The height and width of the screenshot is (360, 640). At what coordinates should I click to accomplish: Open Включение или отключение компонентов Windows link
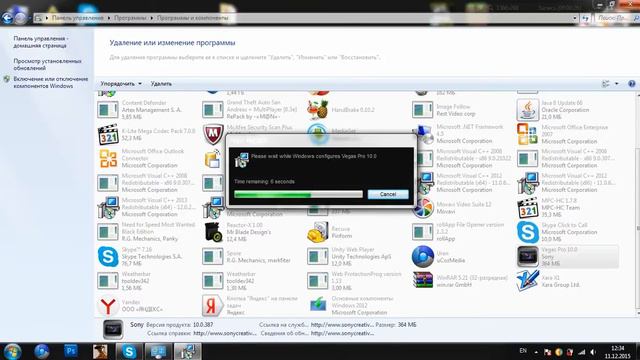pyautogui.click(x=51, y=82)
